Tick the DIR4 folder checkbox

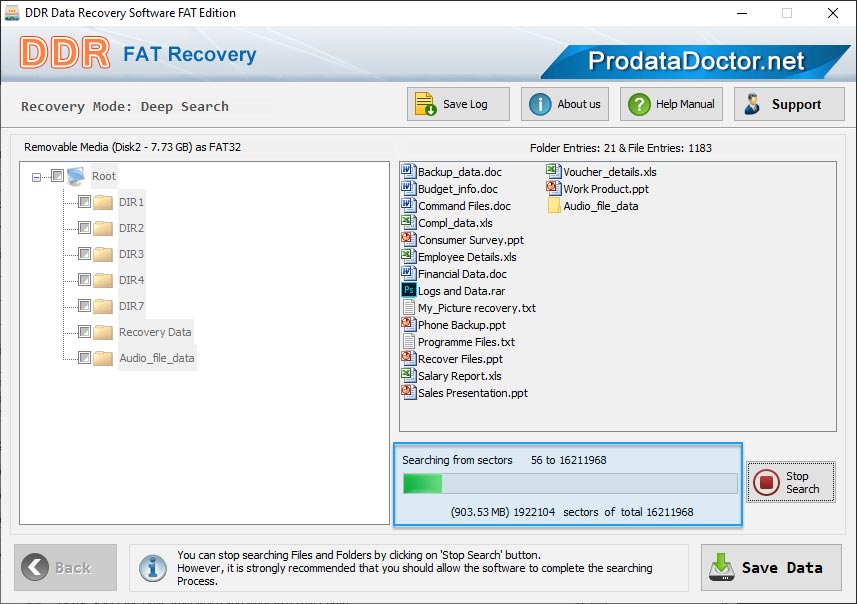click(84, 280)
